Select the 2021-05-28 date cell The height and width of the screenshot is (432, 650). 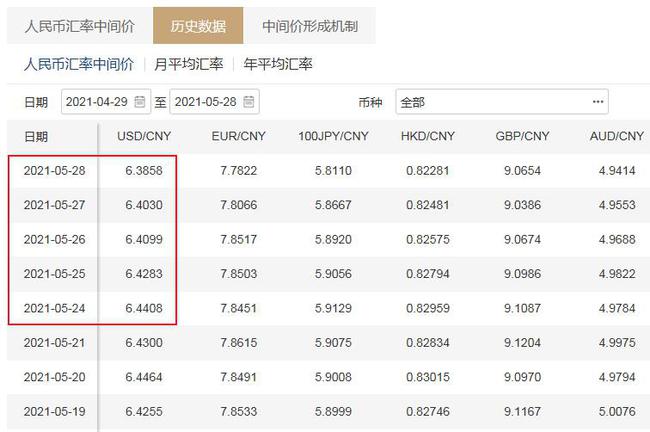(x=54, y=170)
